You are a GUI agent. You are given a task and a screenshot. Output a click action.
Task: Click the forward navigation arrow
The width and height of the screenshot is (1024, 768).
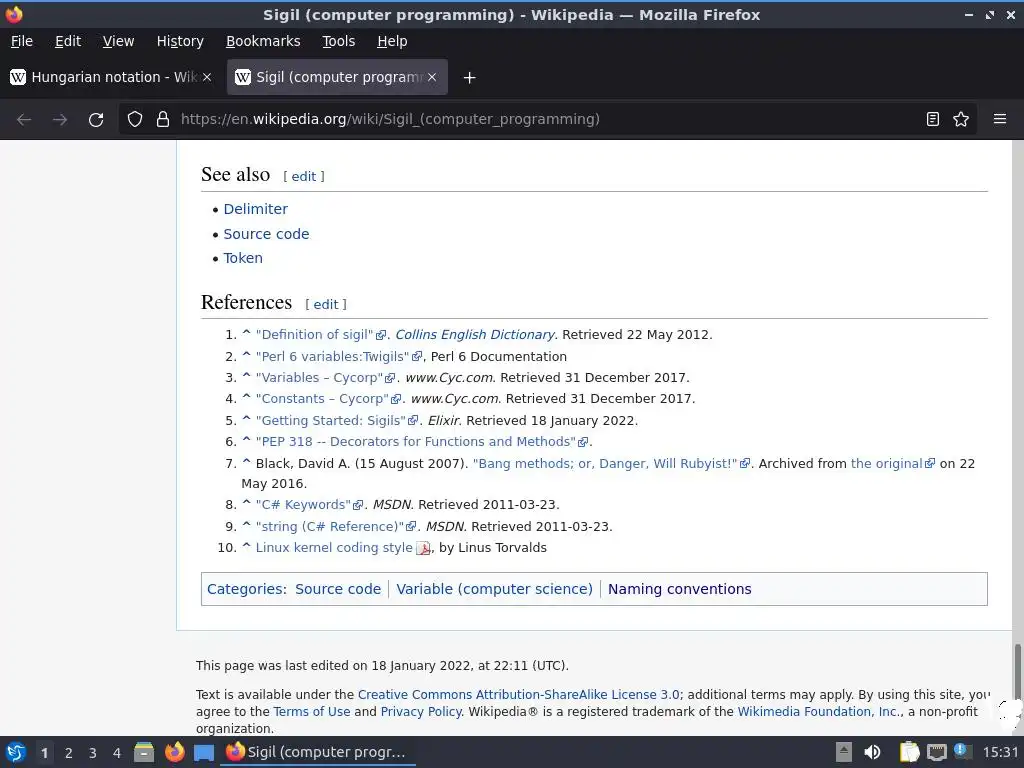[x=60, y=120]
